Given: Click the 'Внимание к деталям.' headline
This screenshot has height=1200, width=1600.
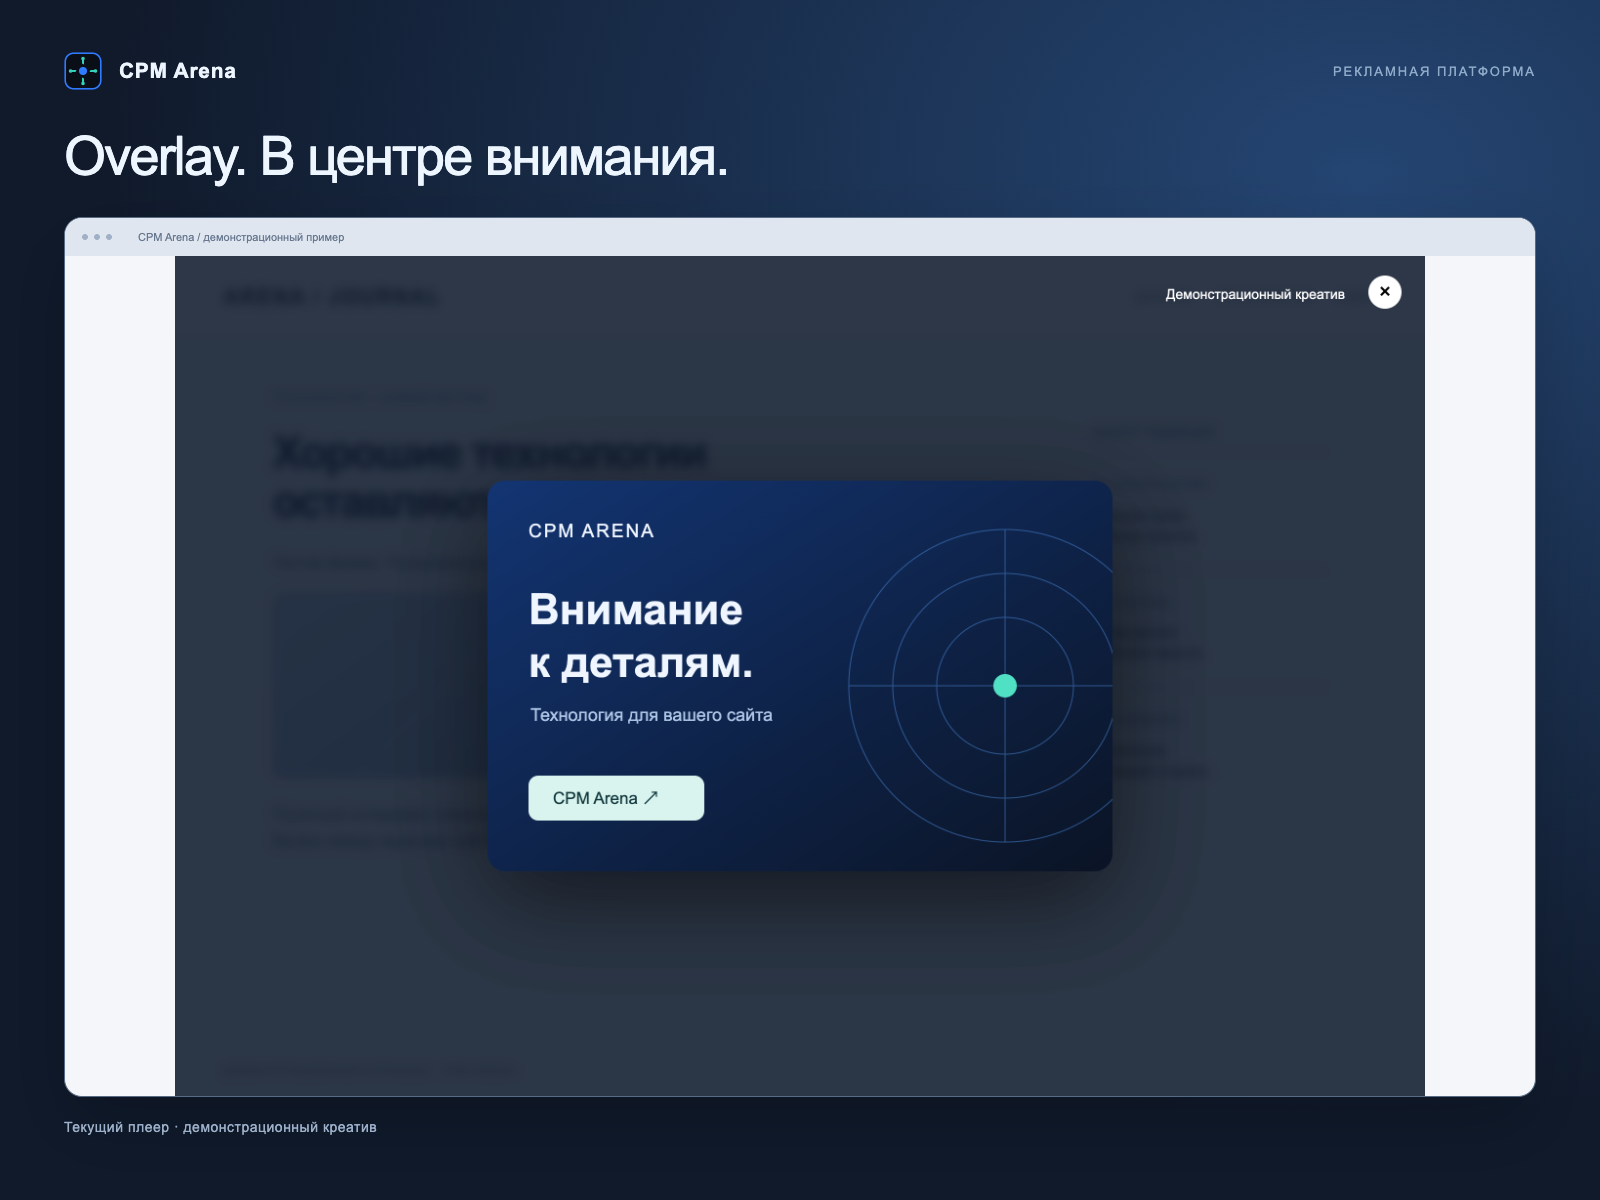Looking at the screenshot, I should [x=641, y=636].
